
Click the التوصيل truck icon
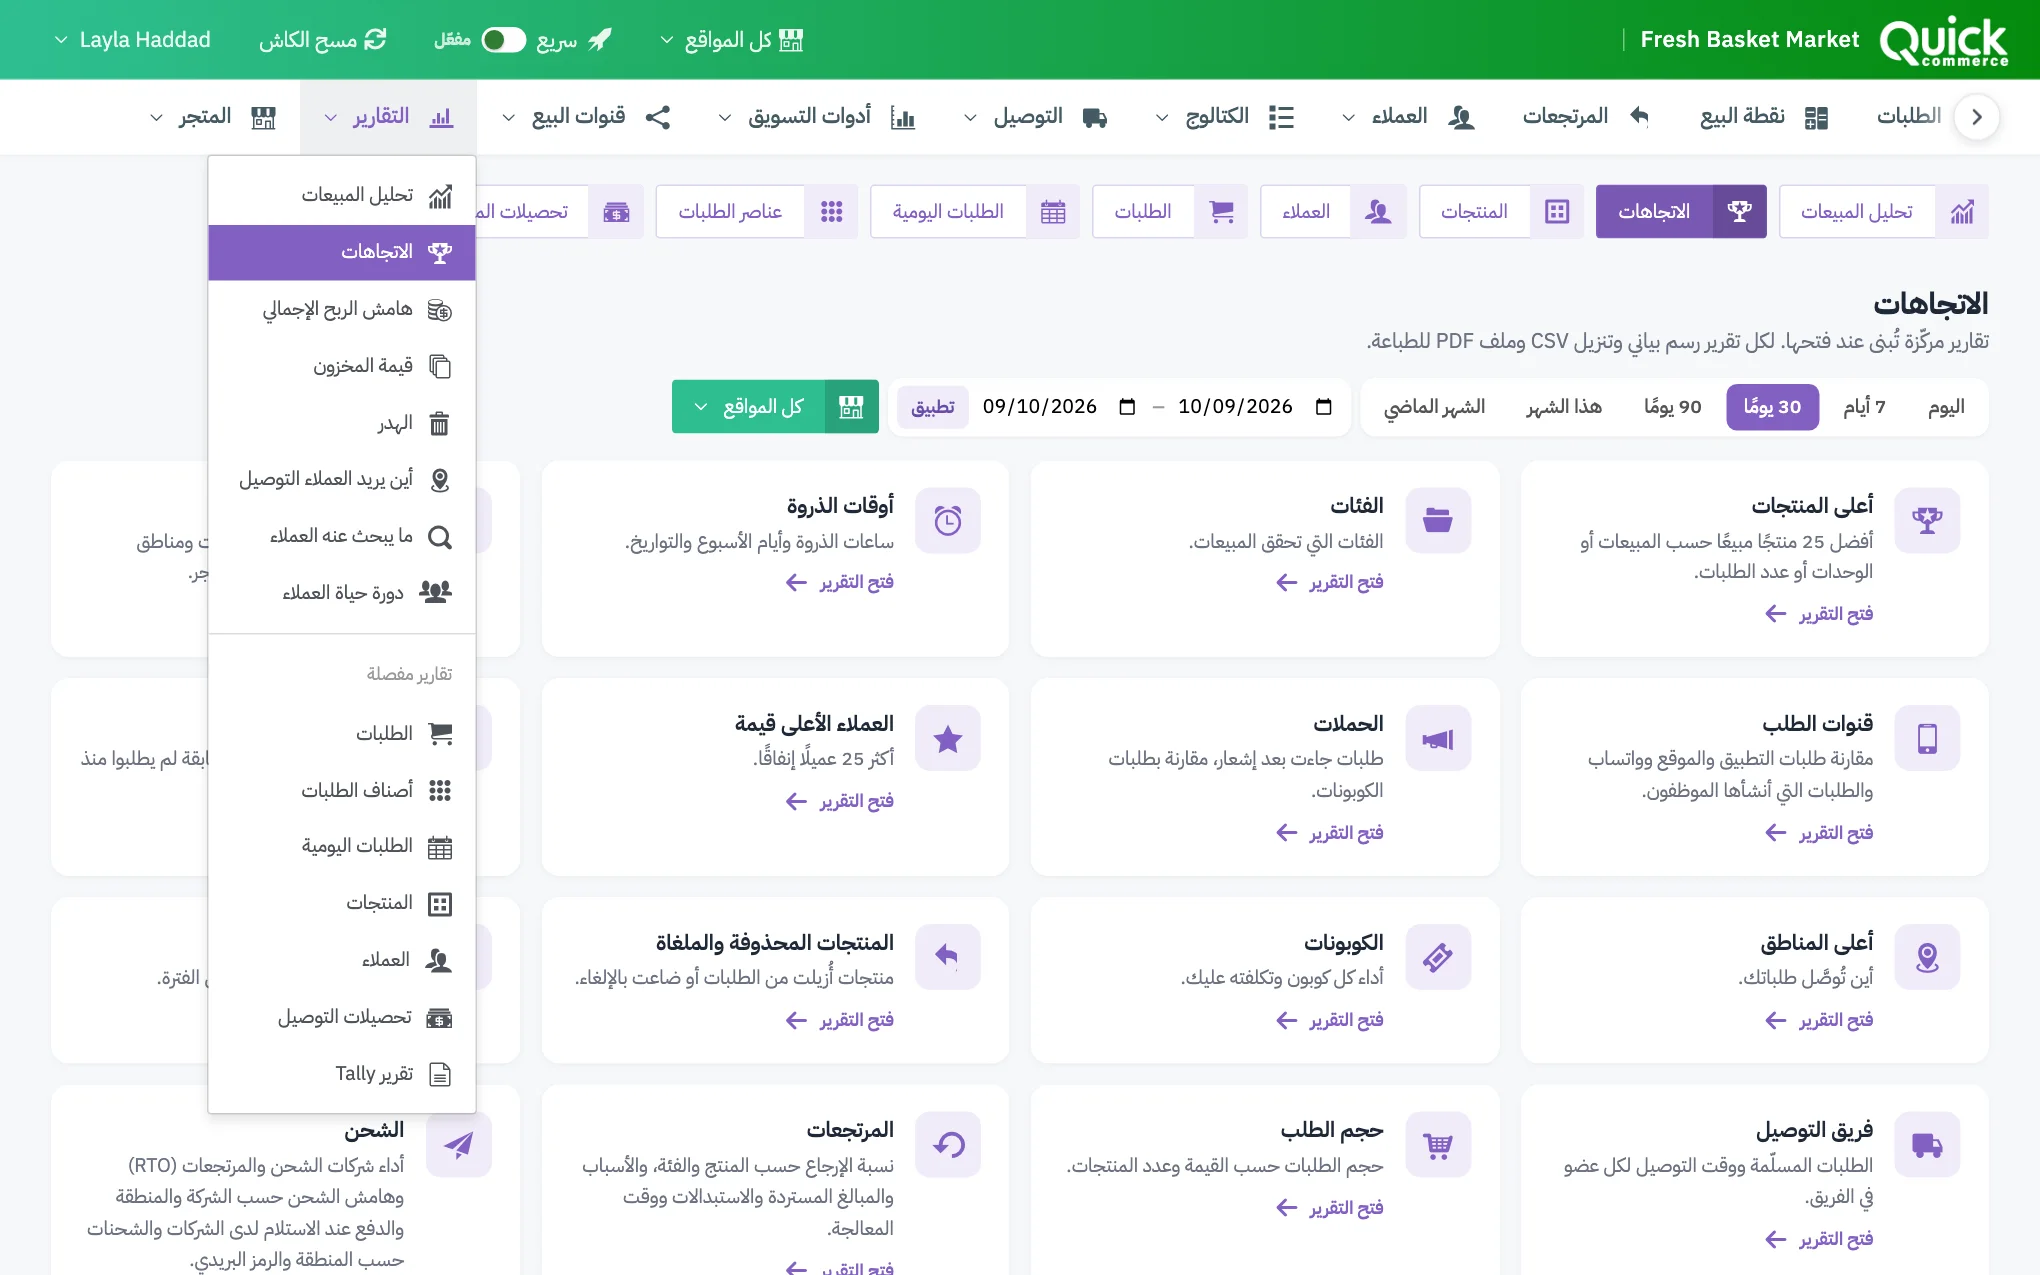tap(1095, 117)
